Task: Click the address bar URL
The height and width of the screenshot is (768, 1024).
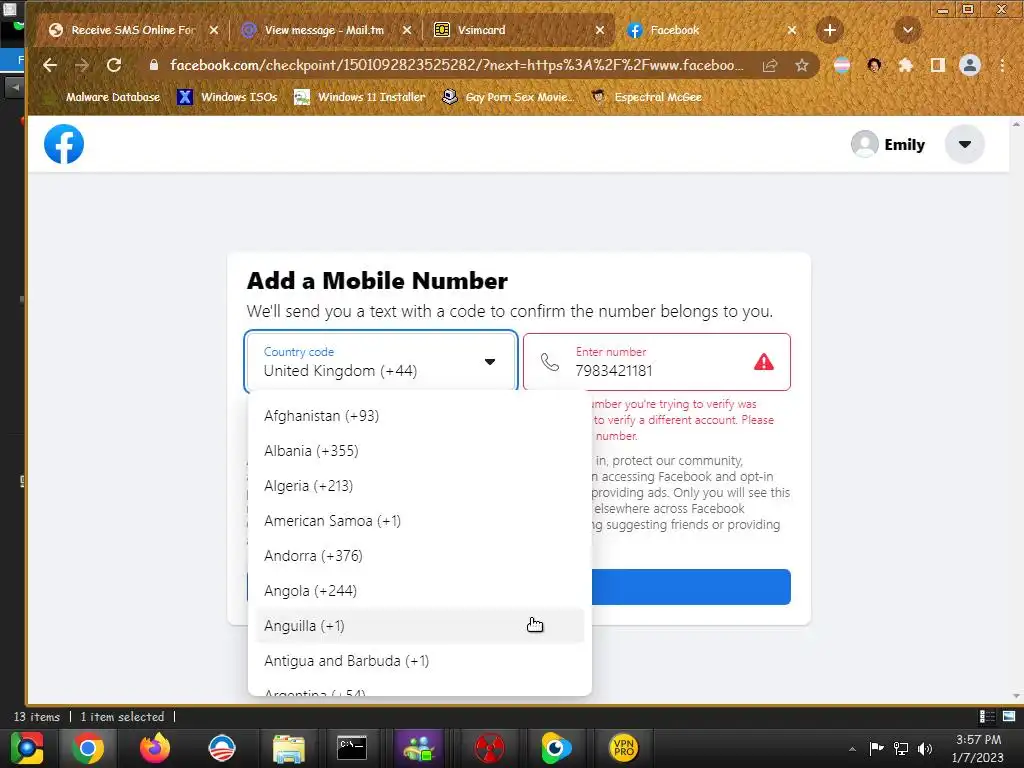Action: click(x=456, y=65)
